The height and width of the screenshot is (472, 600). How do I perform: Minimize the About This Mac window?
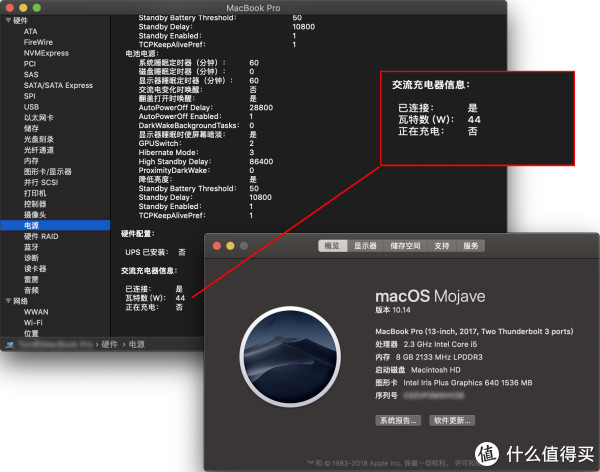click(x=230, y=246)
